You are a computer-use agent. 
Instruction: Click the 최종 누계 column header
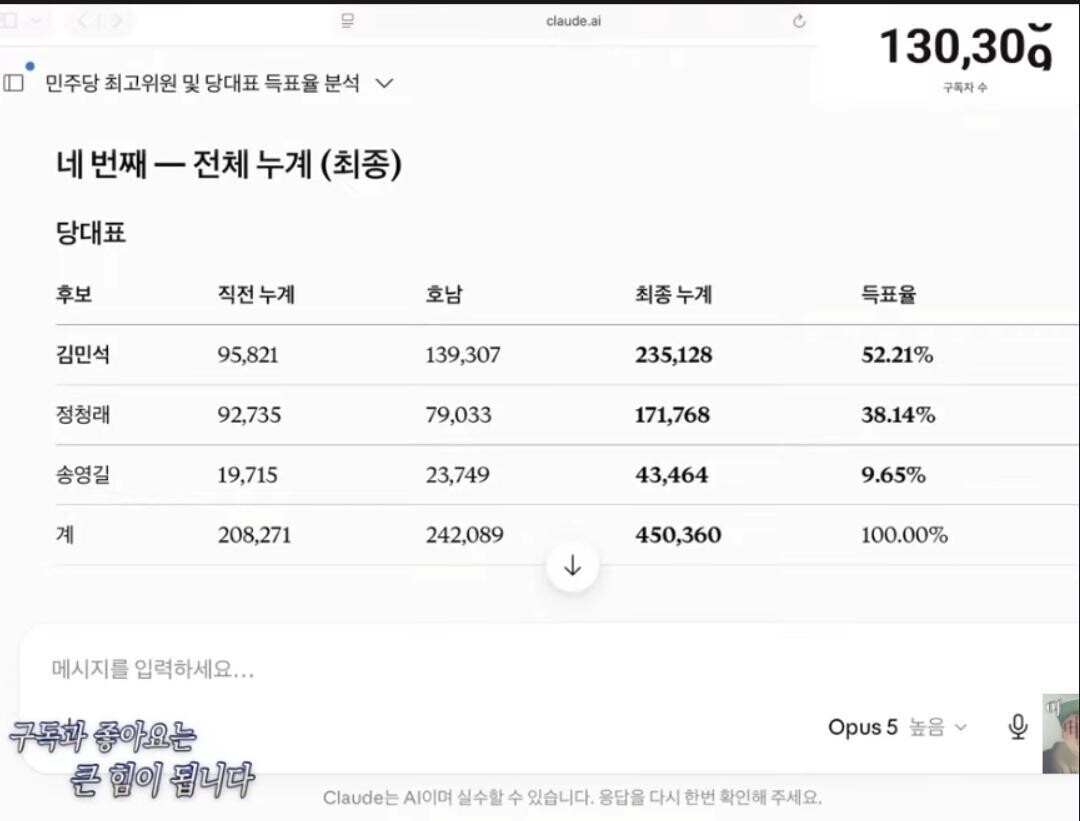(674, 295)
